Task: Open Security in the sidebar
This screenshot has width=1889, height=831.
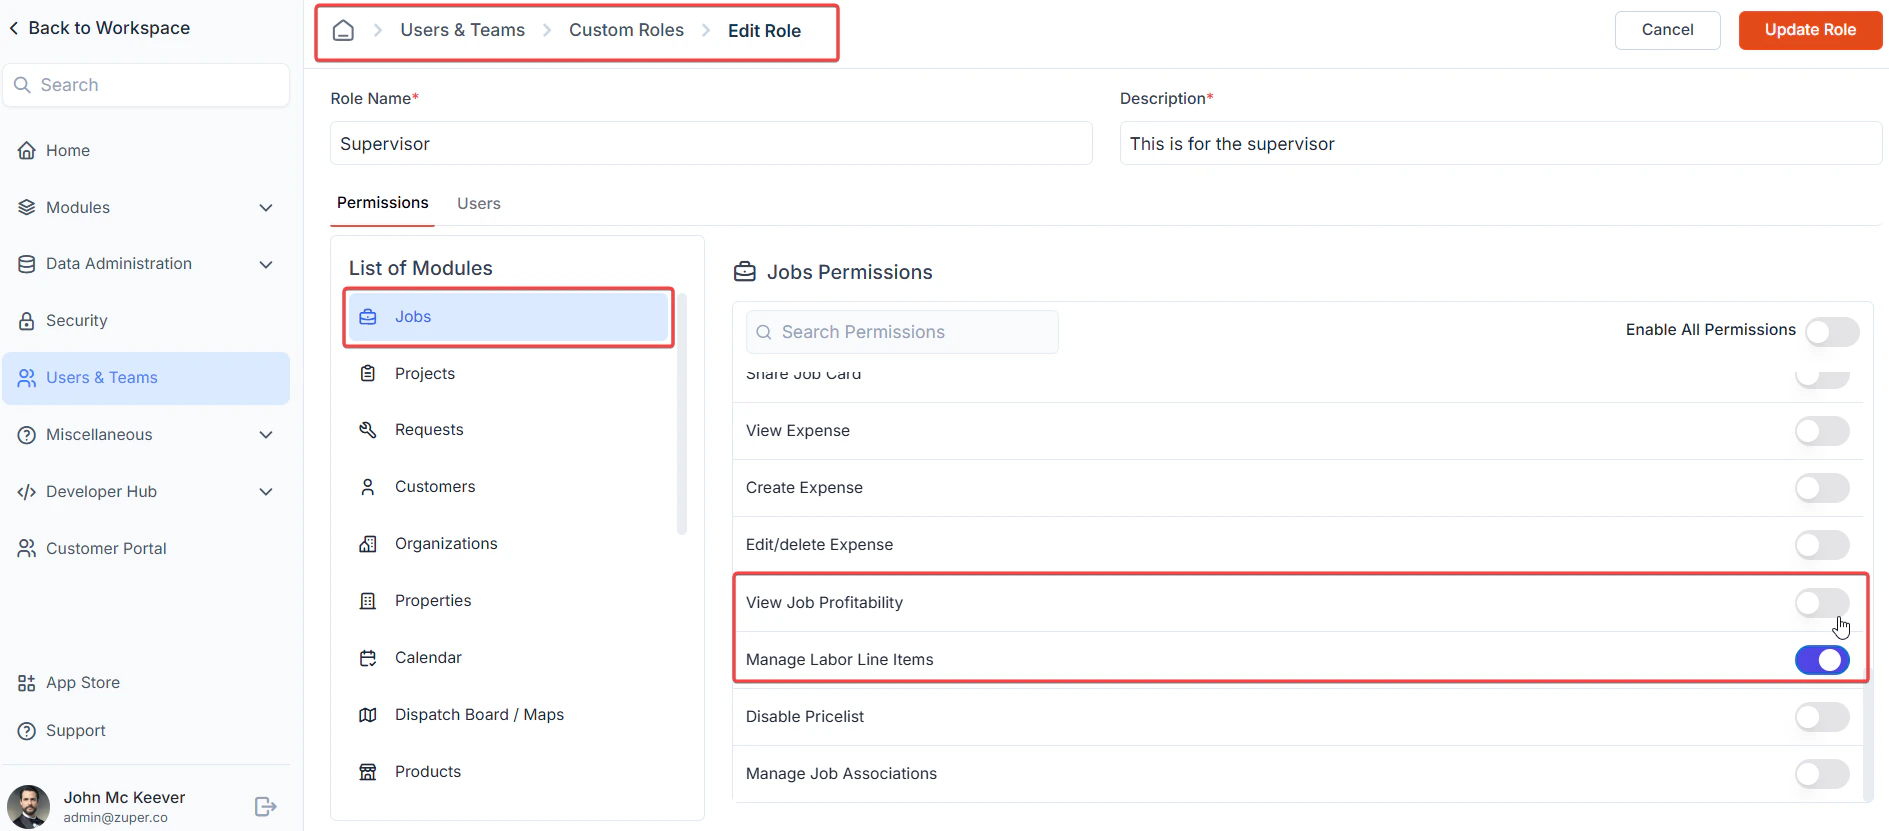Action: click(x=146, y=321)
